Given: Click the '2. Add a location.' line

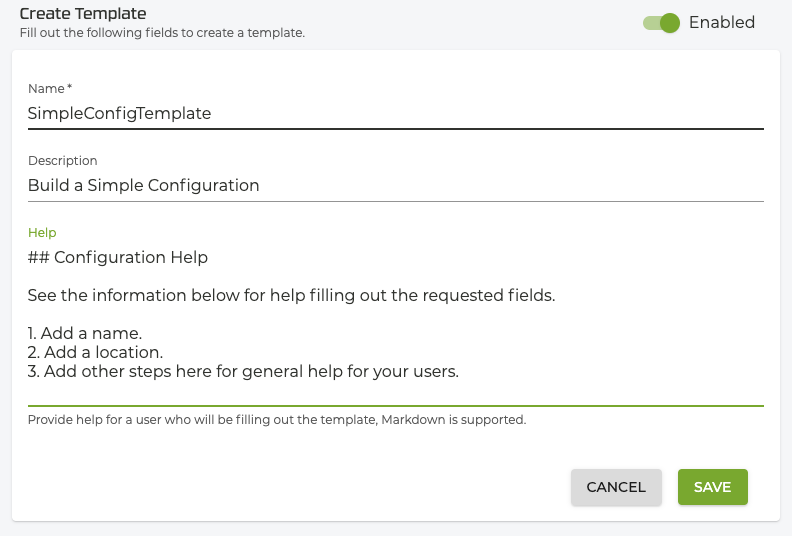Looking at the screenshot, I should point(95,353).
